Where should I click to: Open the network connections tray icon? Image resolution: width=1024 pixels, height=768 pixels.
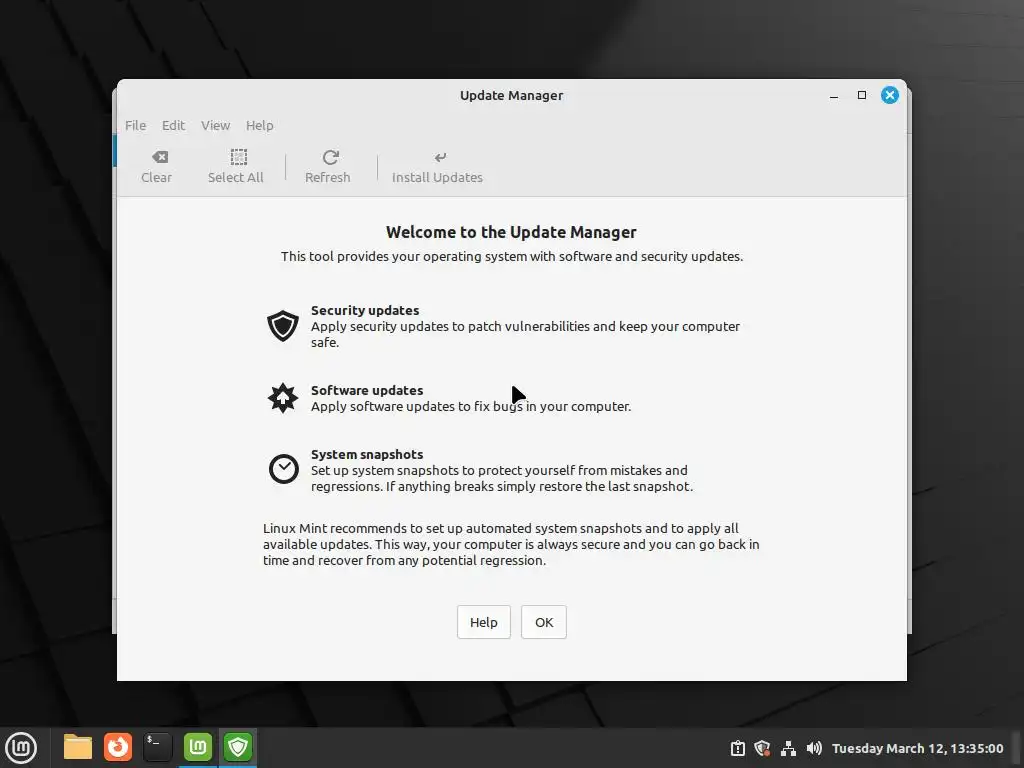tap(788, 748)
